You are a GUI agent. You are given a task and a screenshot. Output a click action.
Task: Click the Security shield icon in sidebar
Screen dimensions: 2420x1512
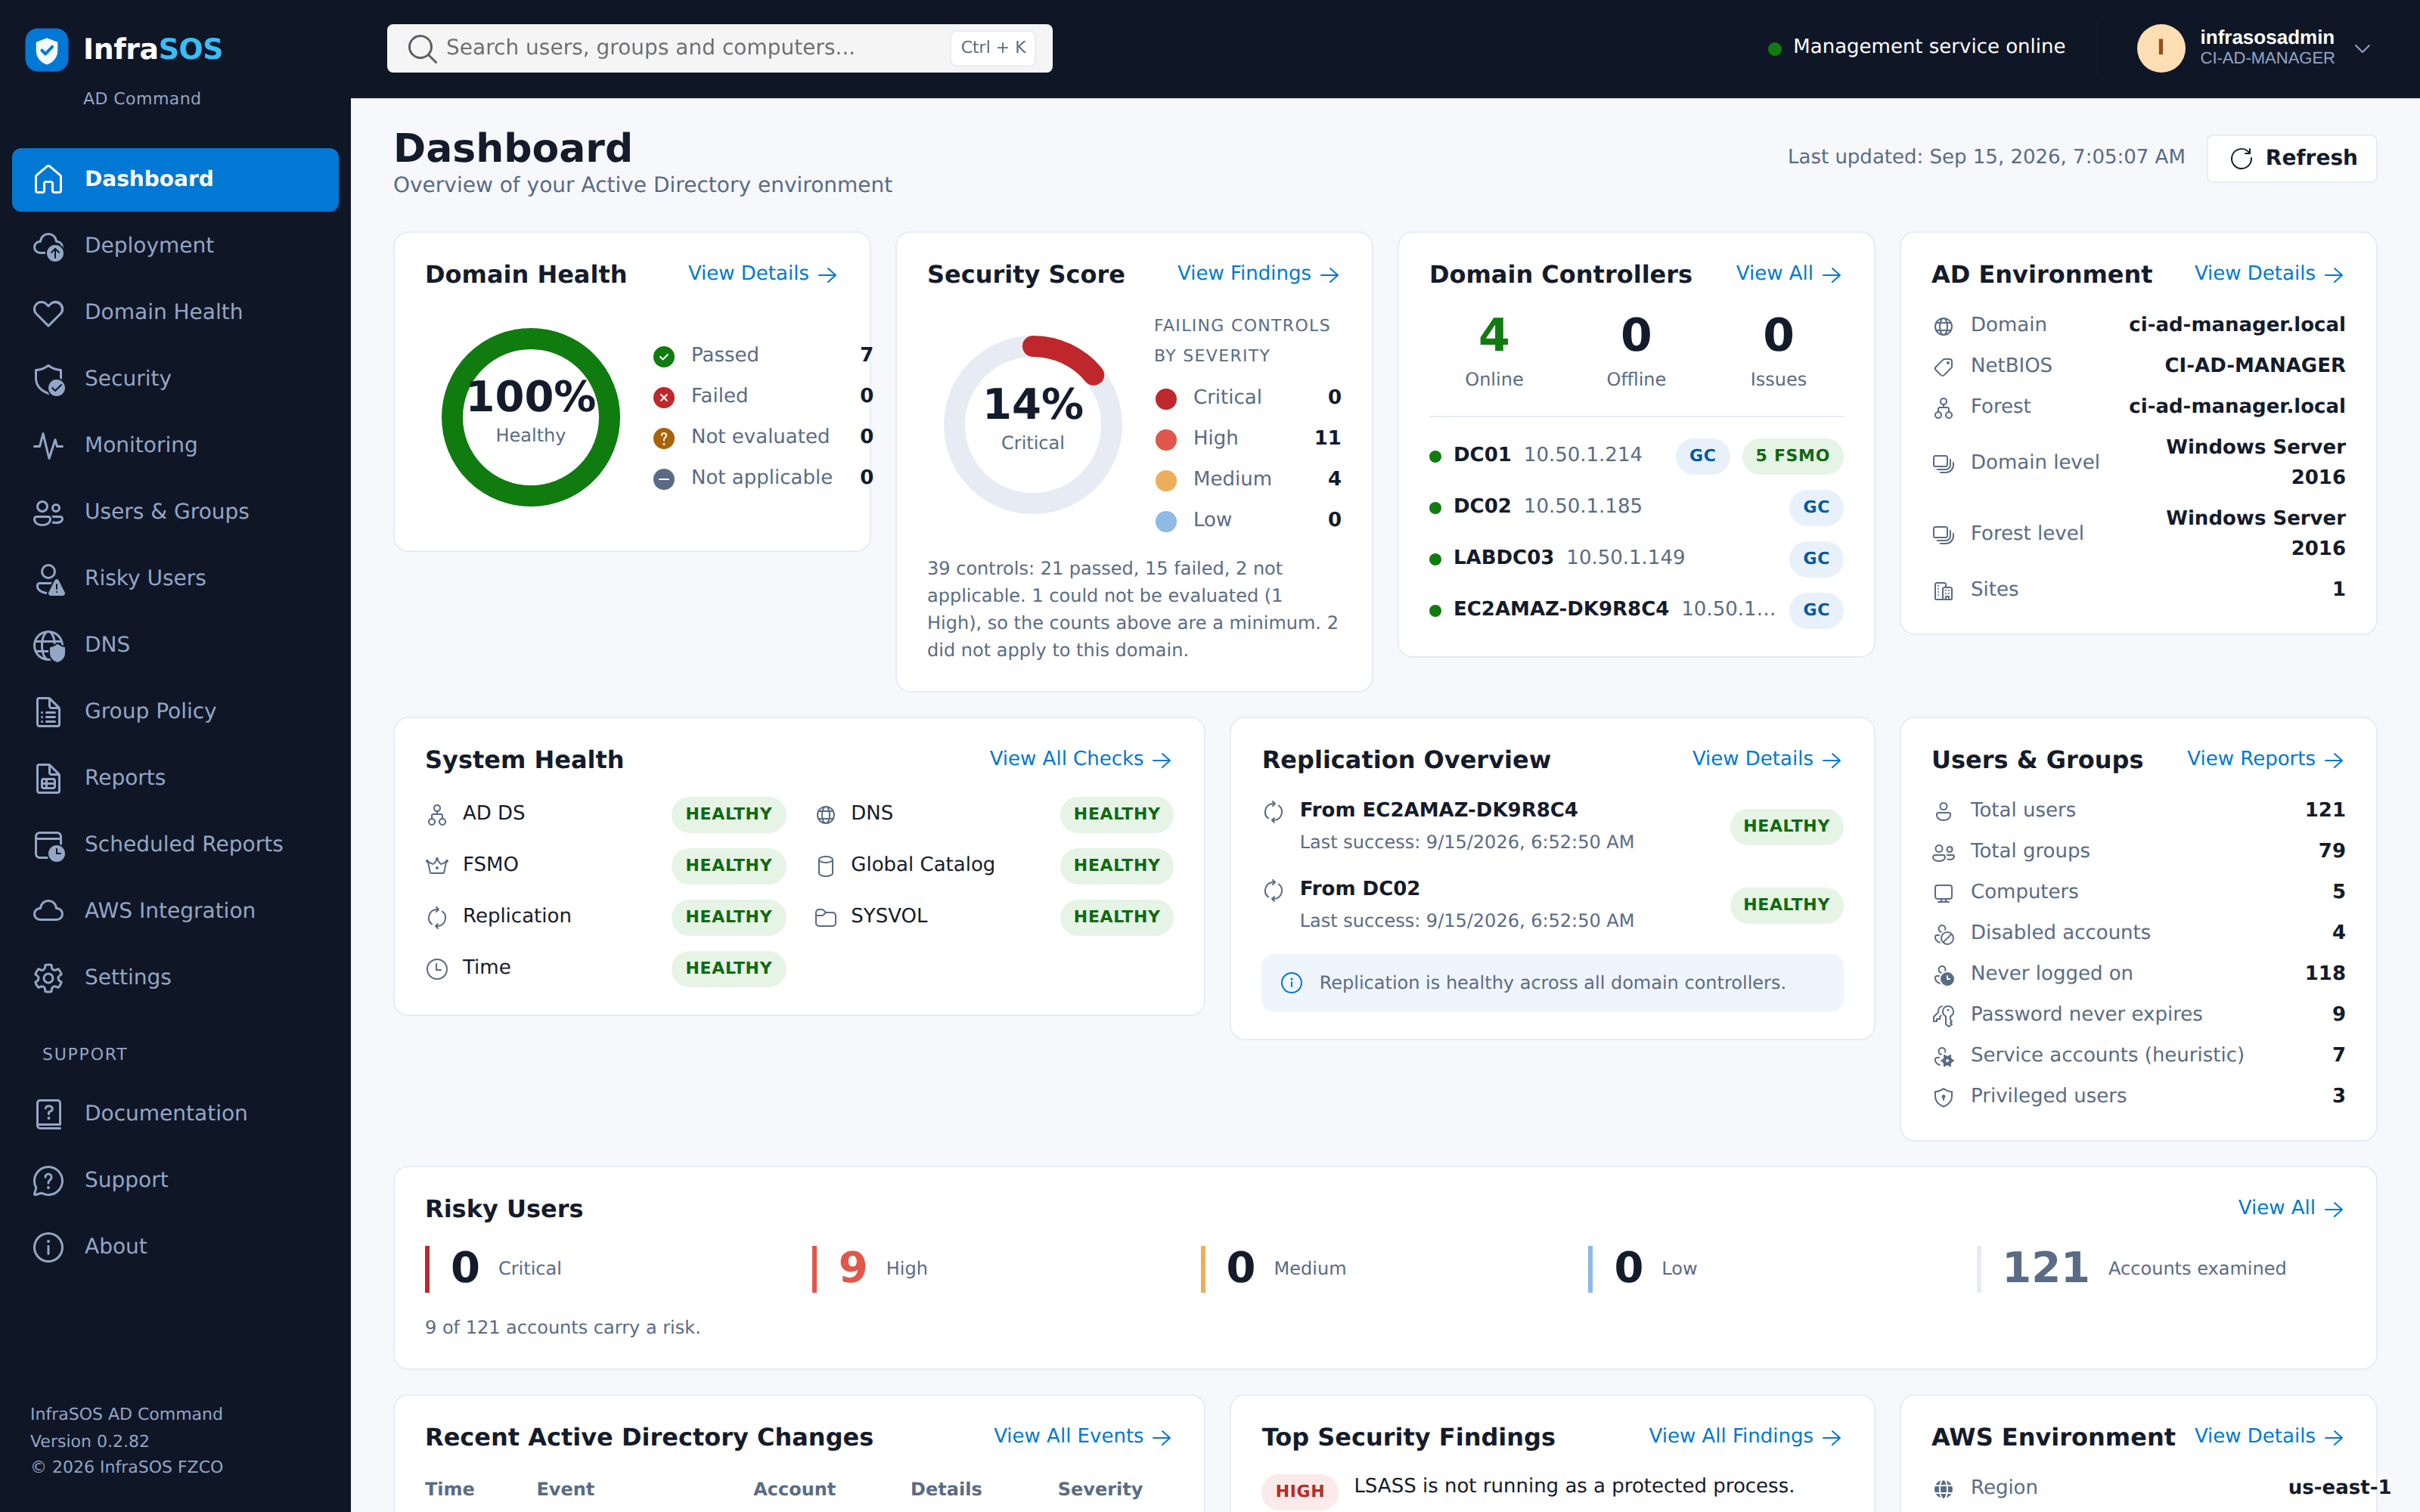click(x=48, y=379)
